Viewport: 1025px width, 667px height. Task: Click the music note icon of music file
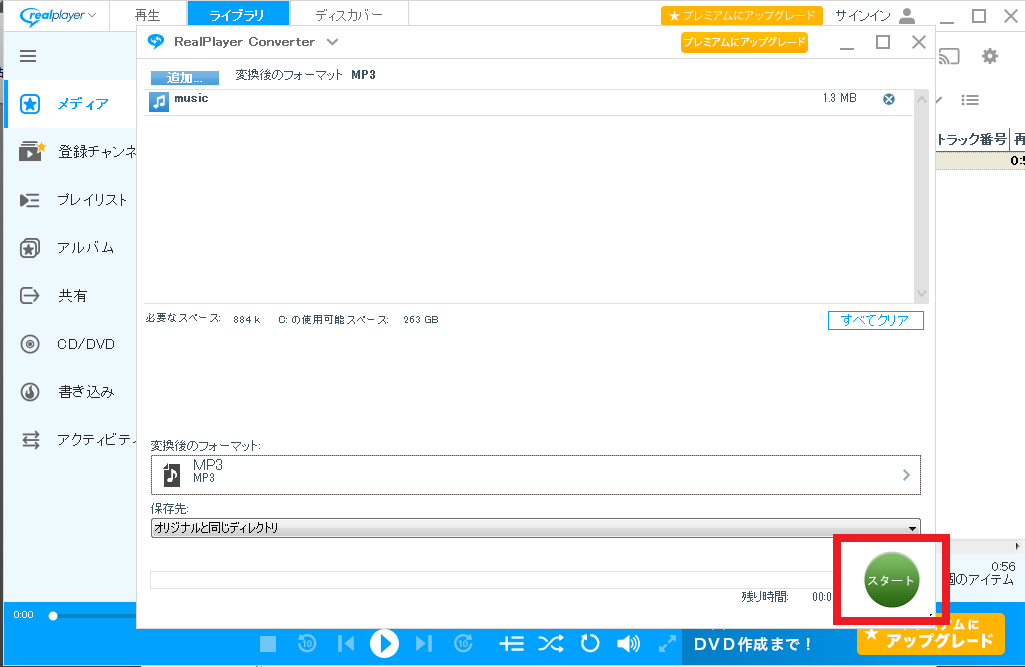coord(159,102)
